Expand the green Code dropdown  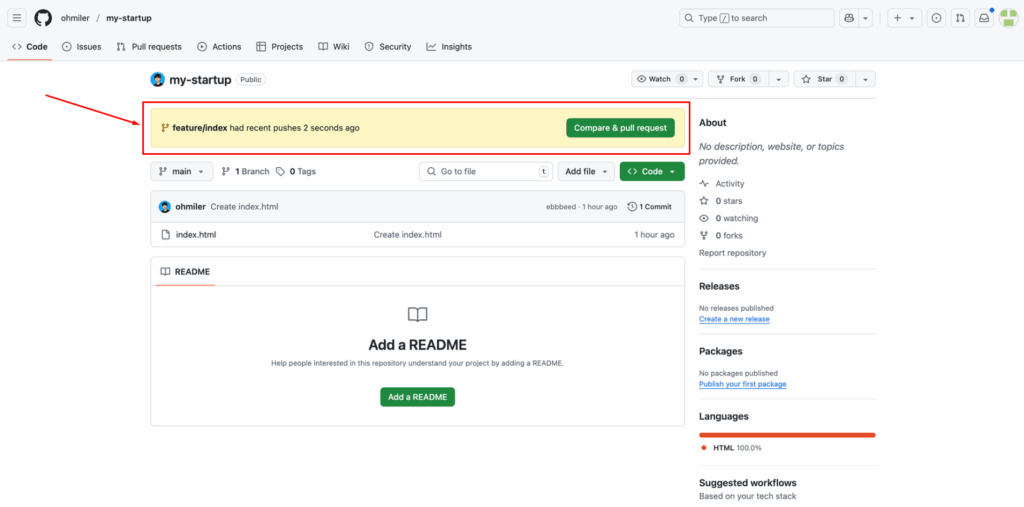(x=652, y=172)
